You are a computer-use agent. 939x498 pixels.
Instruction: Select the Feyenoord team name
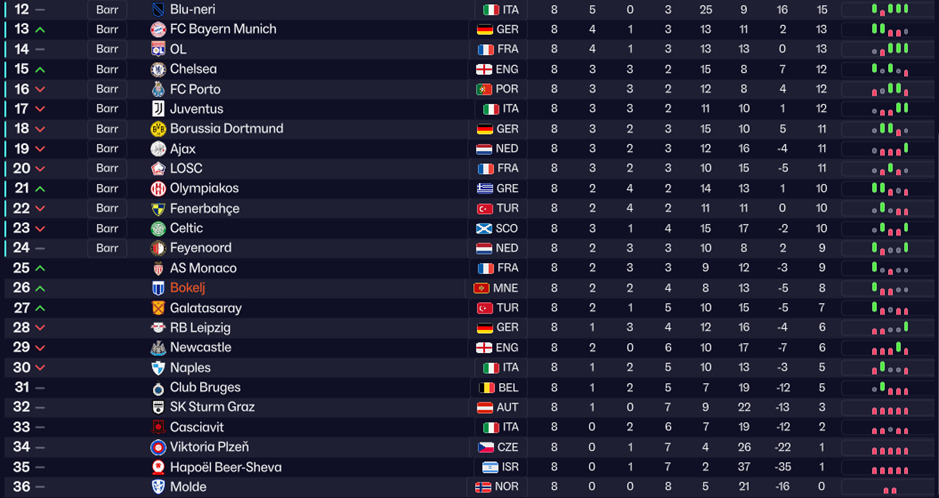pos(200,248)
